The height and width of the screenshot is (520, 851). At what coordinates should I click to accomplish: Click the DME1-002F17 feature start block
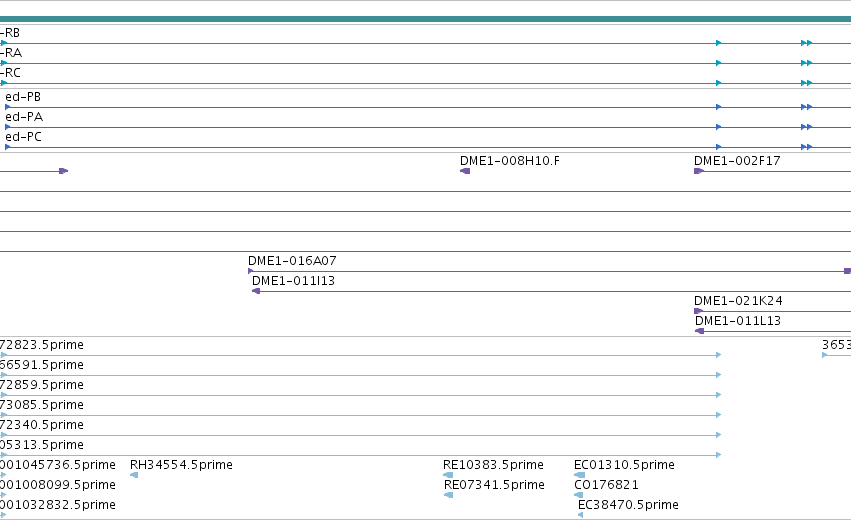point(698,171)
